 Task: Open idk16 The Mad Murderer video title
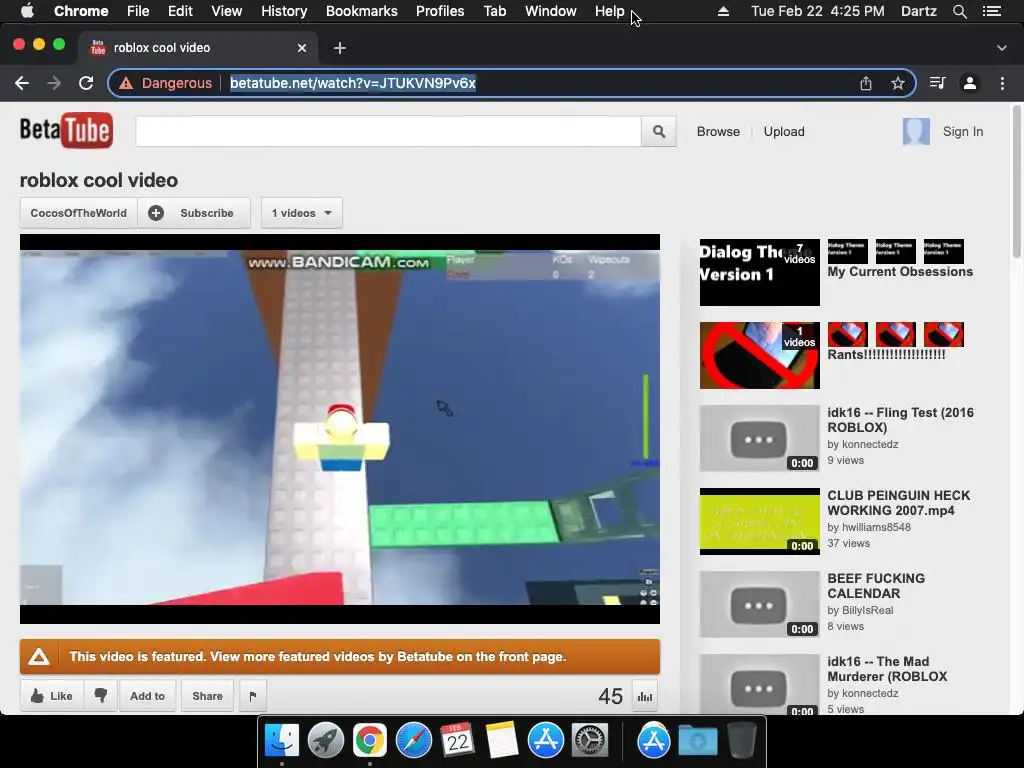(x=887, y=669)
